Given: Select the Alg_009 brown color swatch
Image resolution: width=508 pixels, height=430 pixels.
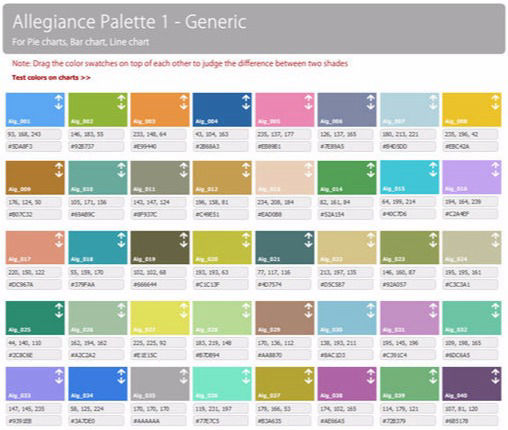Looking at the screenshot, I should coord(35,178).
